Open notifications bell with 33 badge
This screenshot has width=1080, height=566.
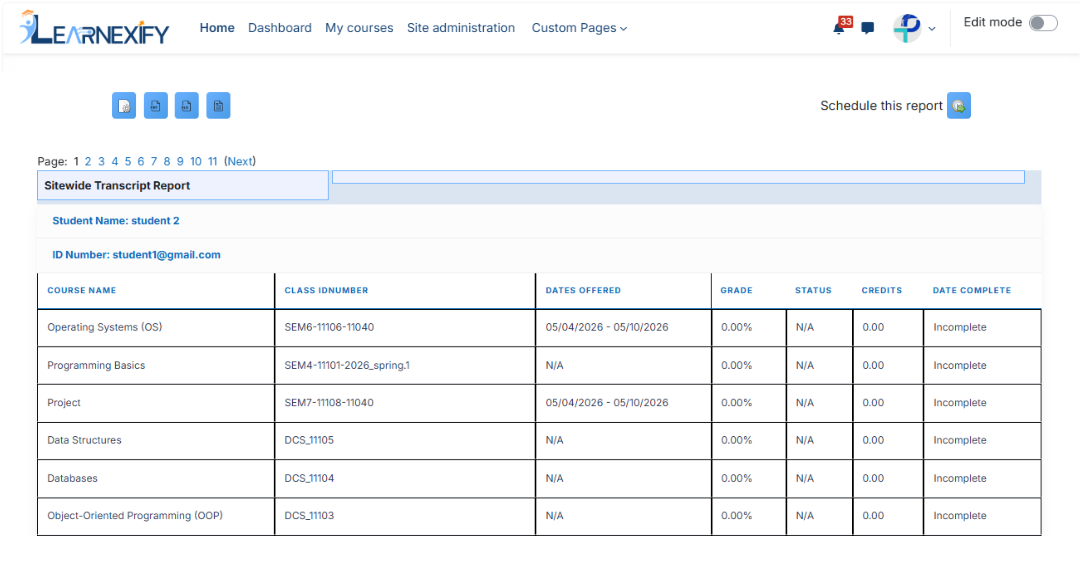click(840, 27)
